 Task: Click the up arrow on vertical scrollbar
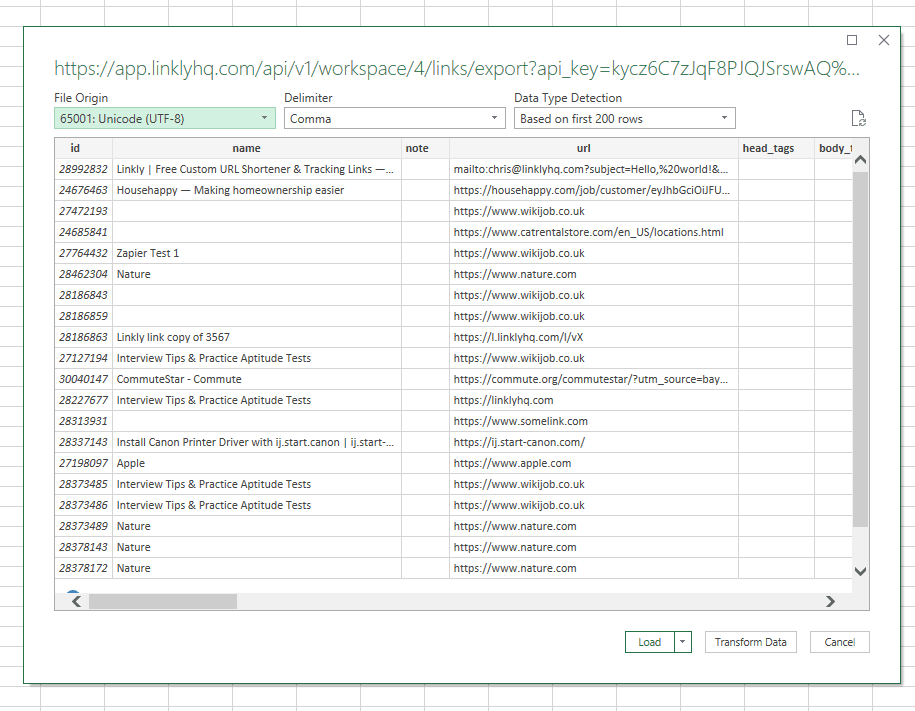click(858, 160)
